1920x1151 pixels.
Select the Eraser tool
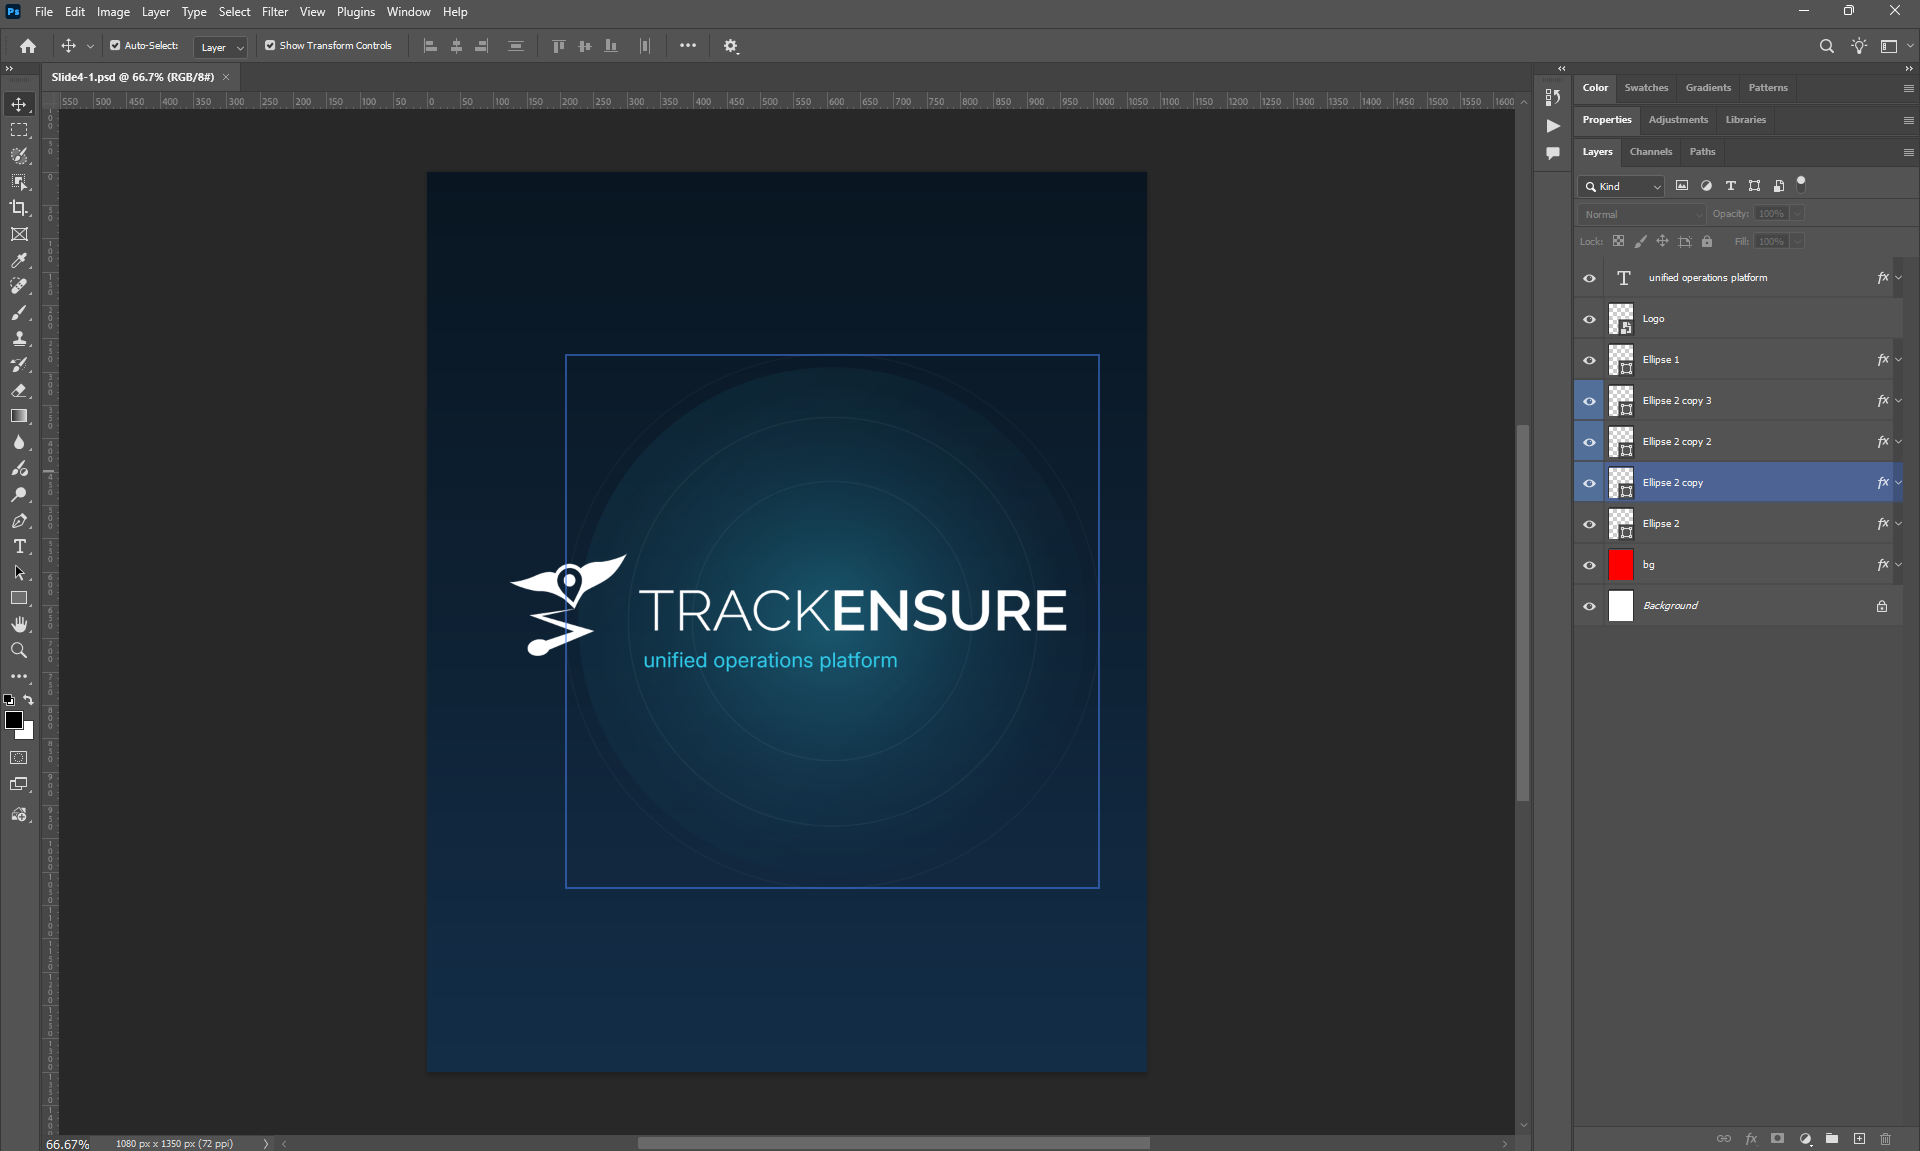pos(19,390)
